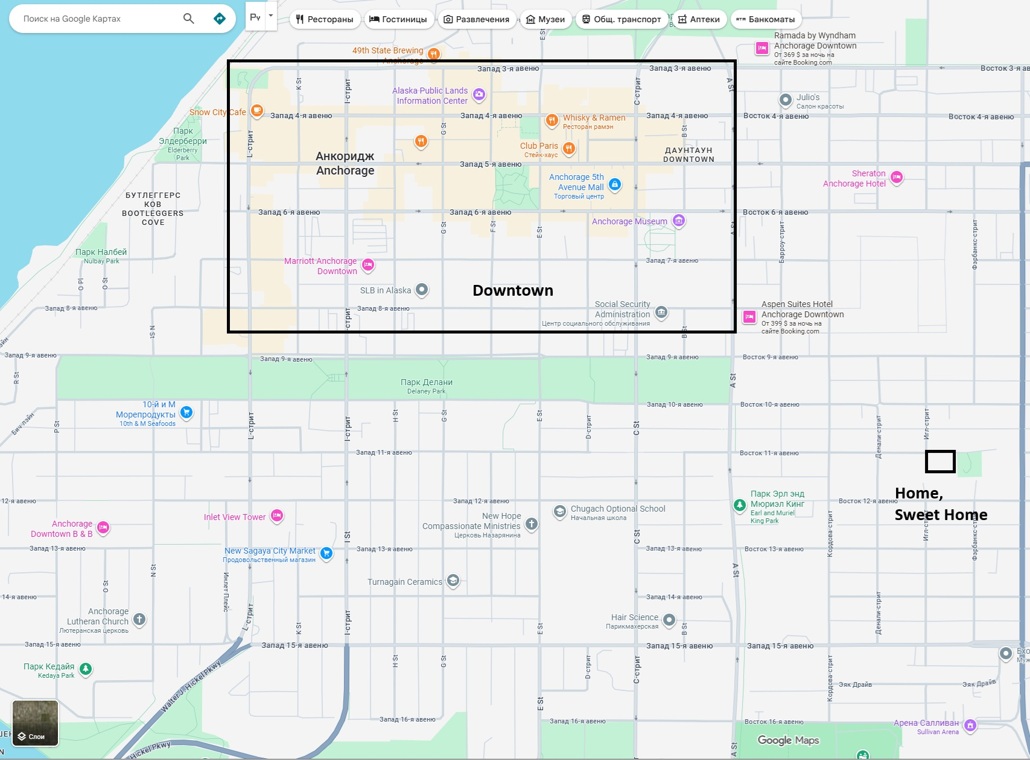Click the Парк Элдерберри label

[x=183, y=136]
